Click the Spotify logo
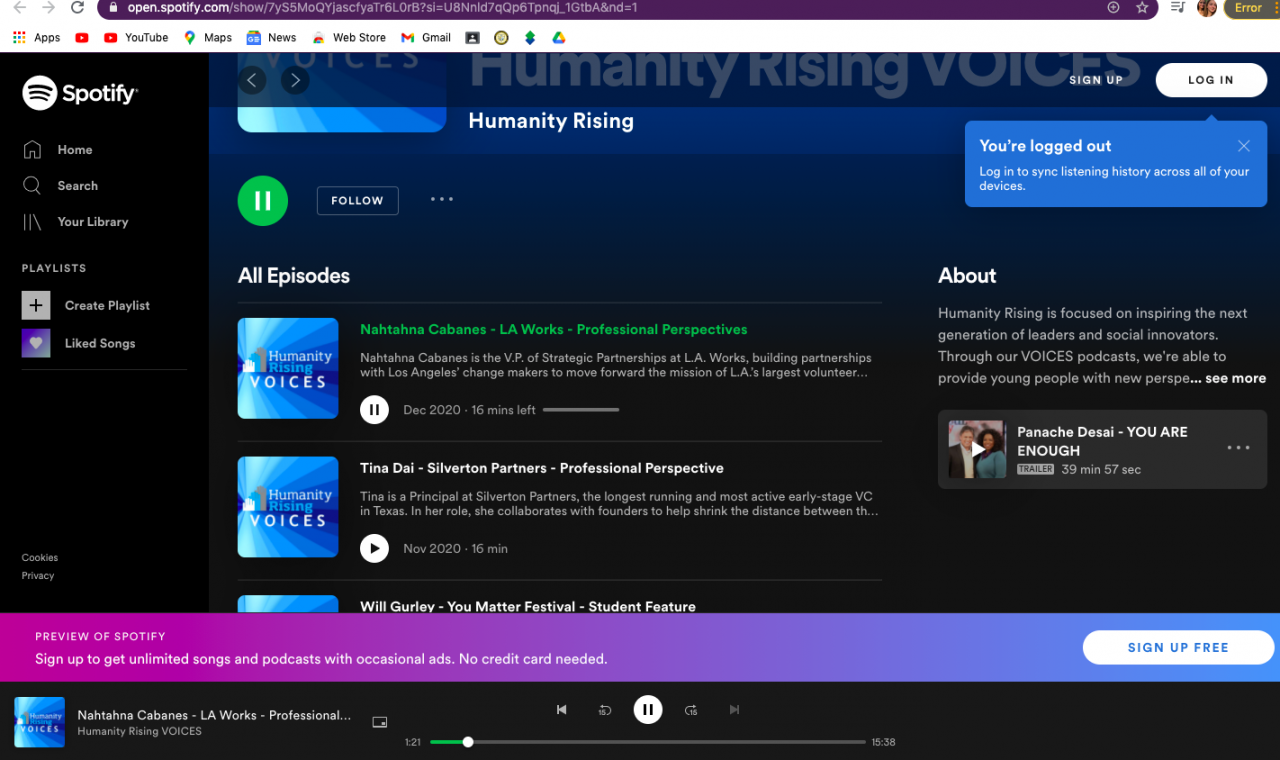 [80, 94]
